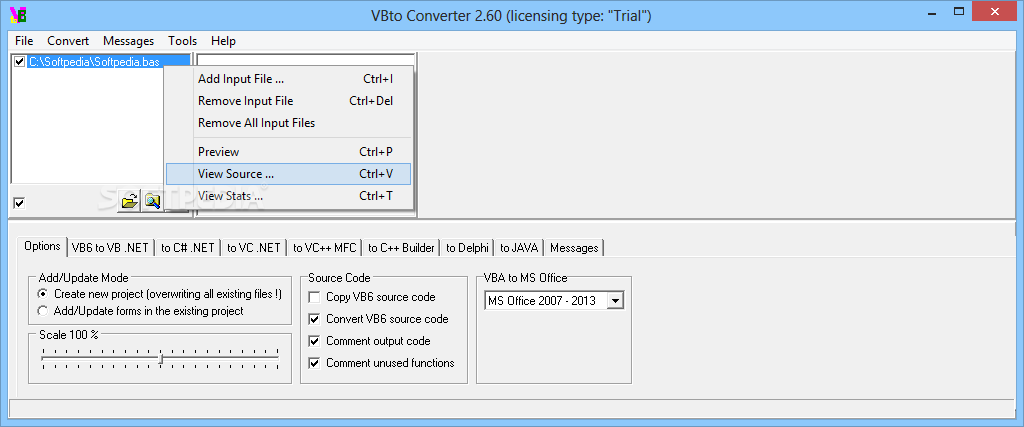The height and width of the screenshot is (427, 1024).
Task: Open the Tools menu
Action: tap(182, 40)
